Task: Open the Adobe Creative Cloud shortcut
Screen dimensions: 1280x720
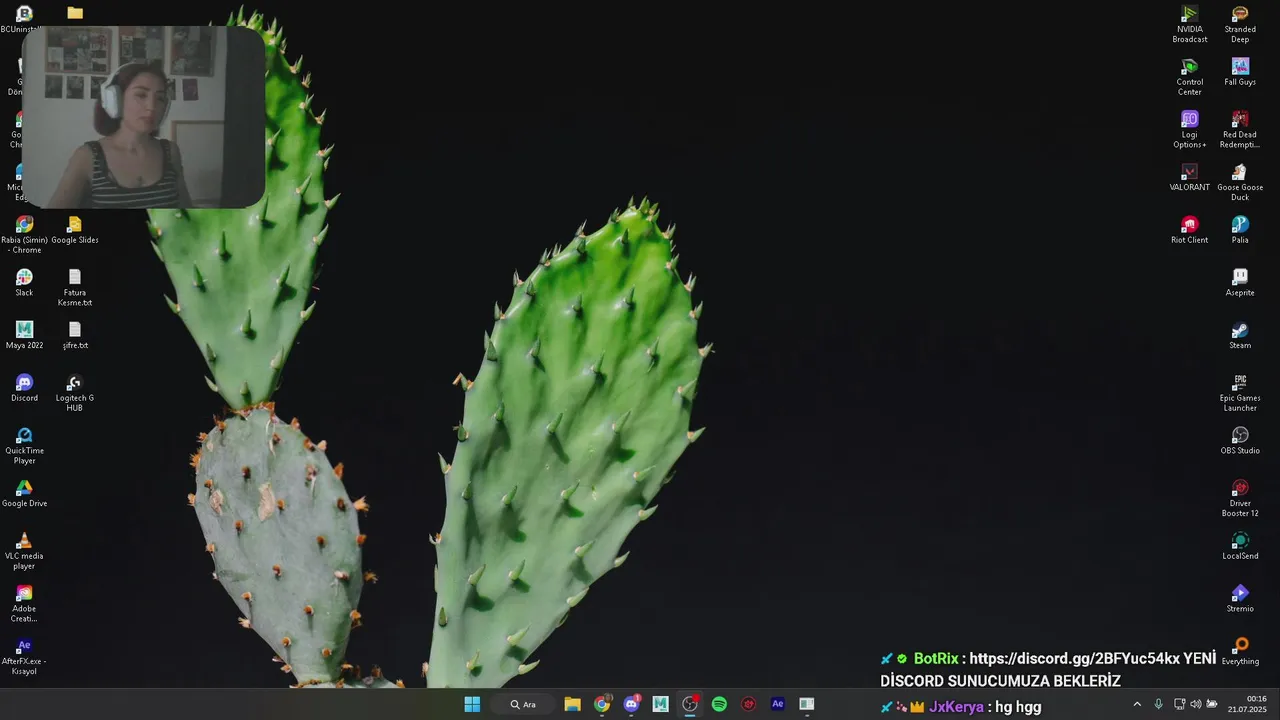Action: click(x=24, y=604)
